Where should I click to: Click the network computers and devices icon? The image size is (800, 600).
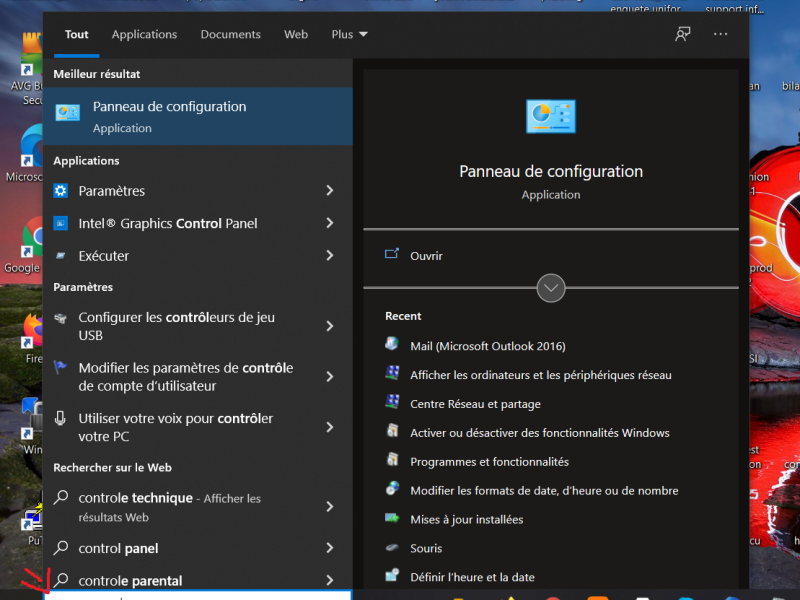coord(392,373)
